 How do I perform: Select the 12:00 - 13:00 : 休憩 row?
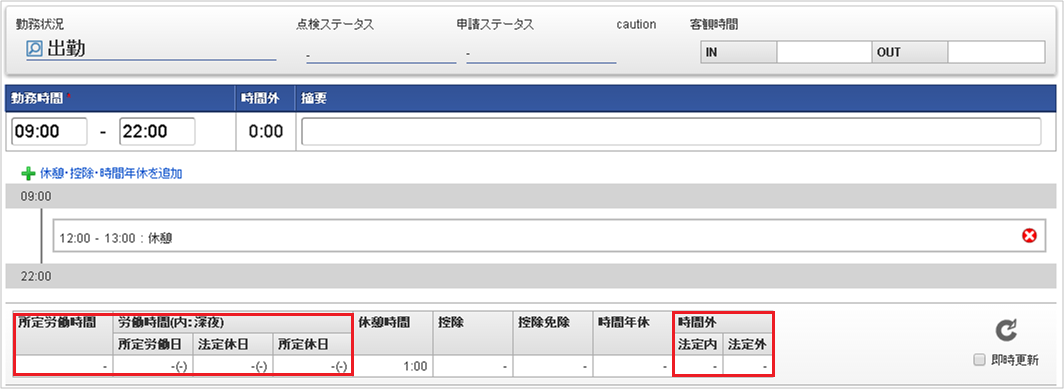(549, 236)
